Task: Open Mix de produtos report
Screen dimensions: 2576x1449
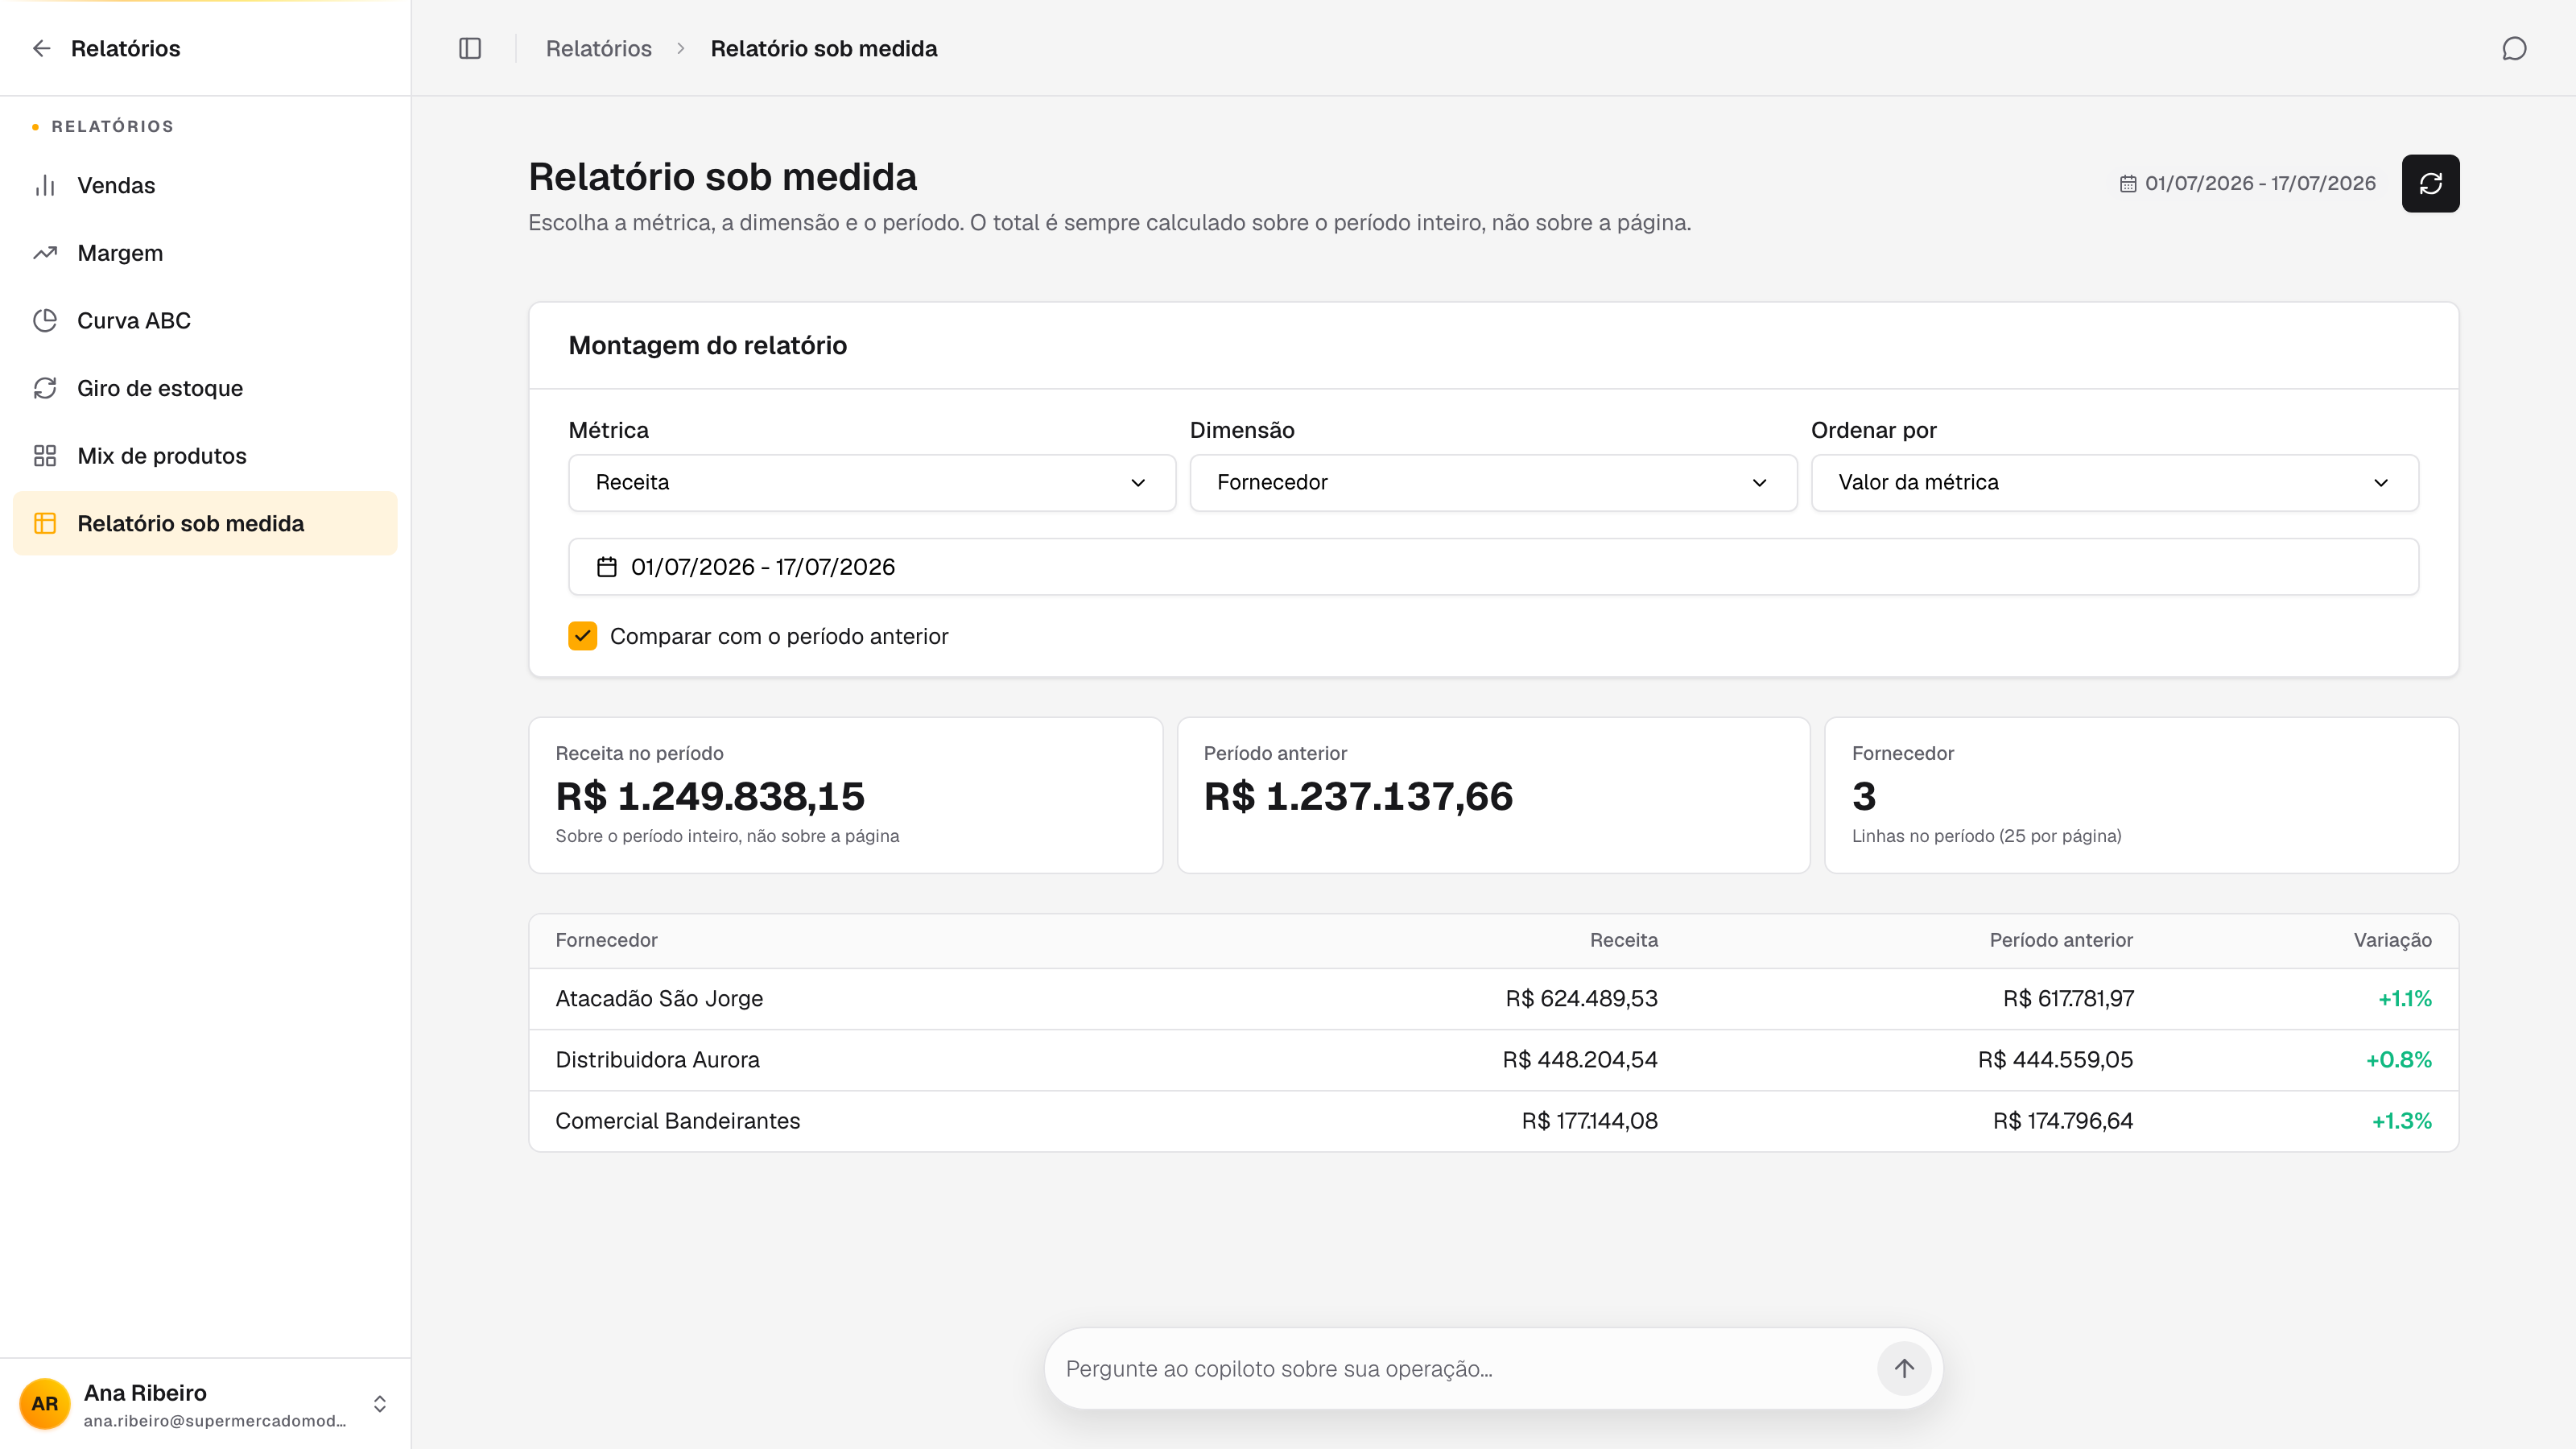Action: click(205, 456)
